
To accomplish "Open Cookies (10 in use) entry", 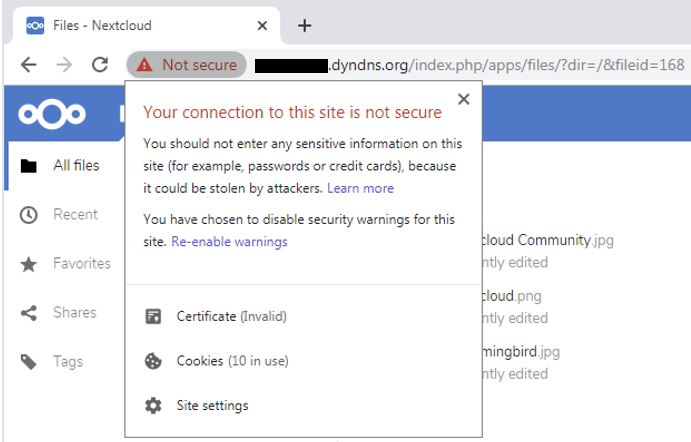I will 304,361.
